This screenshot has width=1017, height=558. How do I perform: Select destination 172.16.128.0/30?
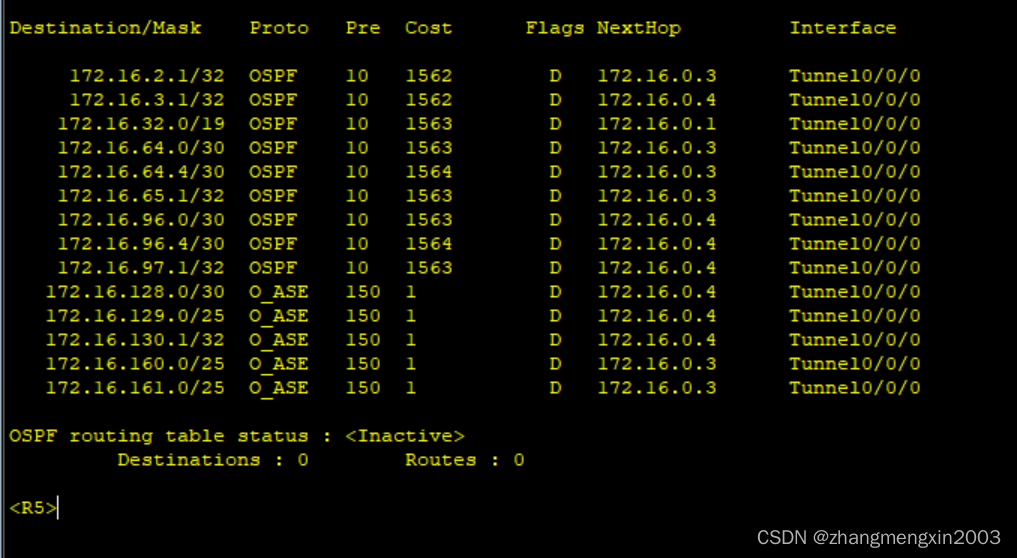[x=135, y=292]
